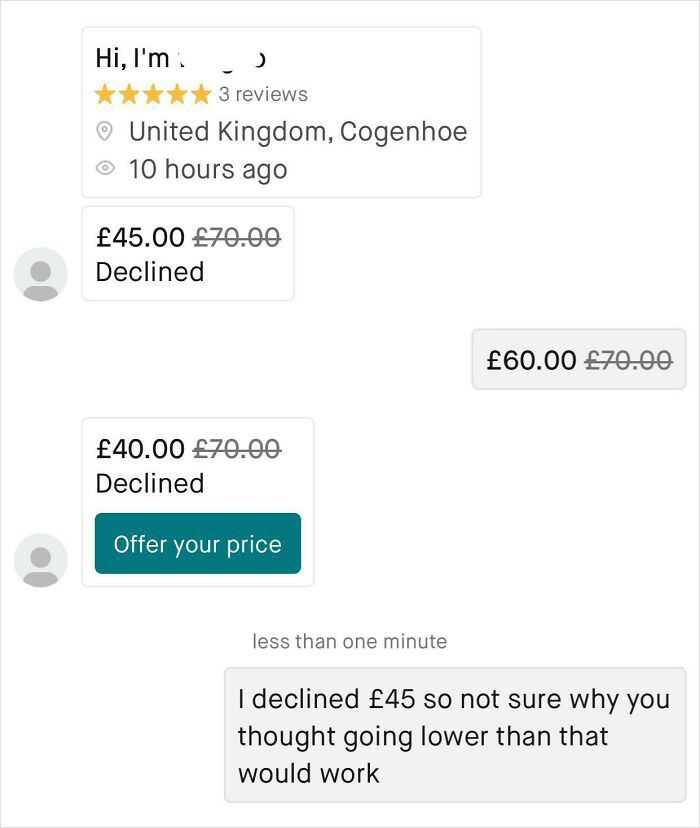700x828 pixels.
Task: Click the first star in the rating
Action: tap(103, 94)
